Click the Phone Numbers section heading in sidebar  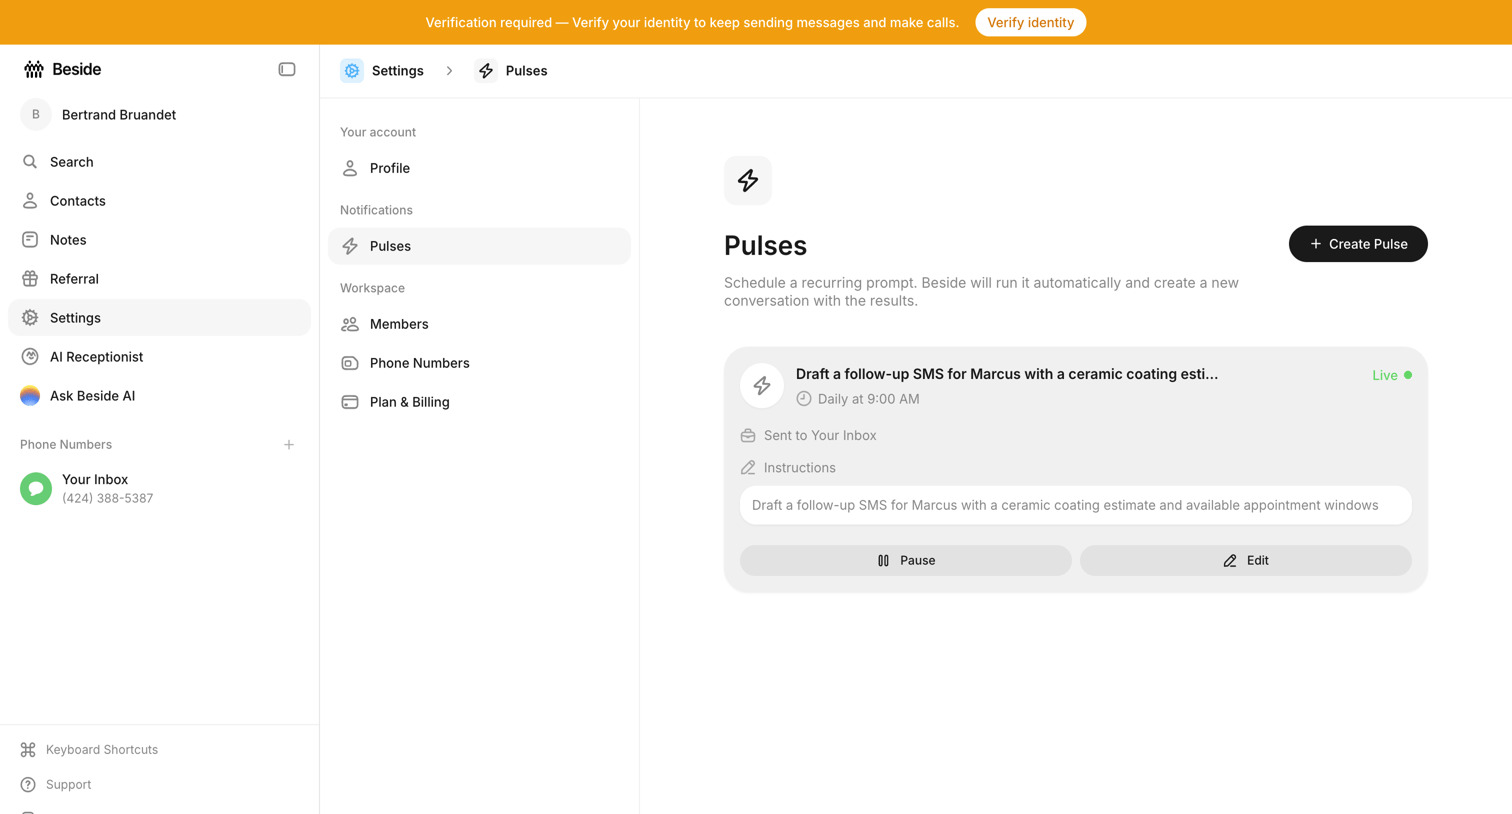pos(66,445)
